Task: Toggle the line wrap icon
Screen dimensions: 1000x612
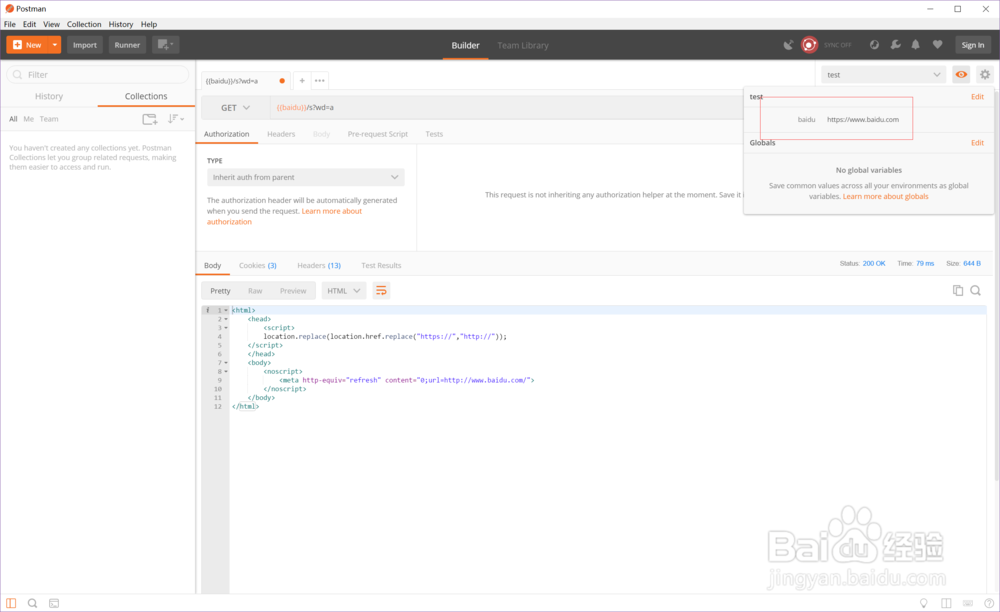Action: [381, 291]
